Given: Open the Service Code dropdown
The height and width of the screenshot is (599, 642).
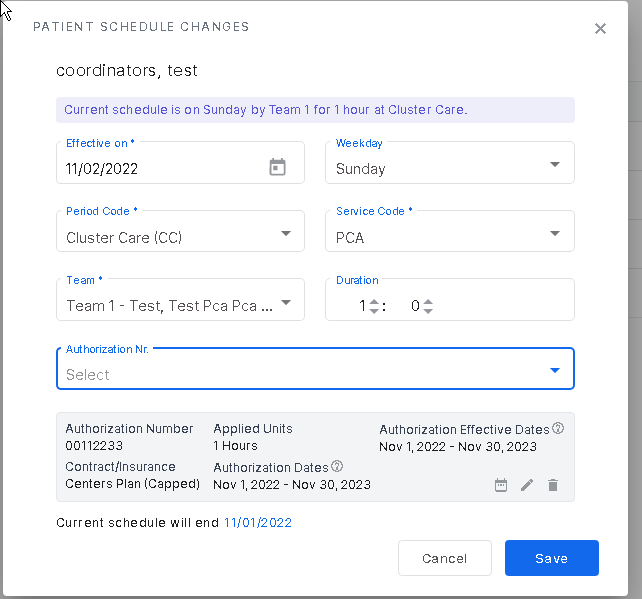Looking at the screenshot, I should 555,236.
